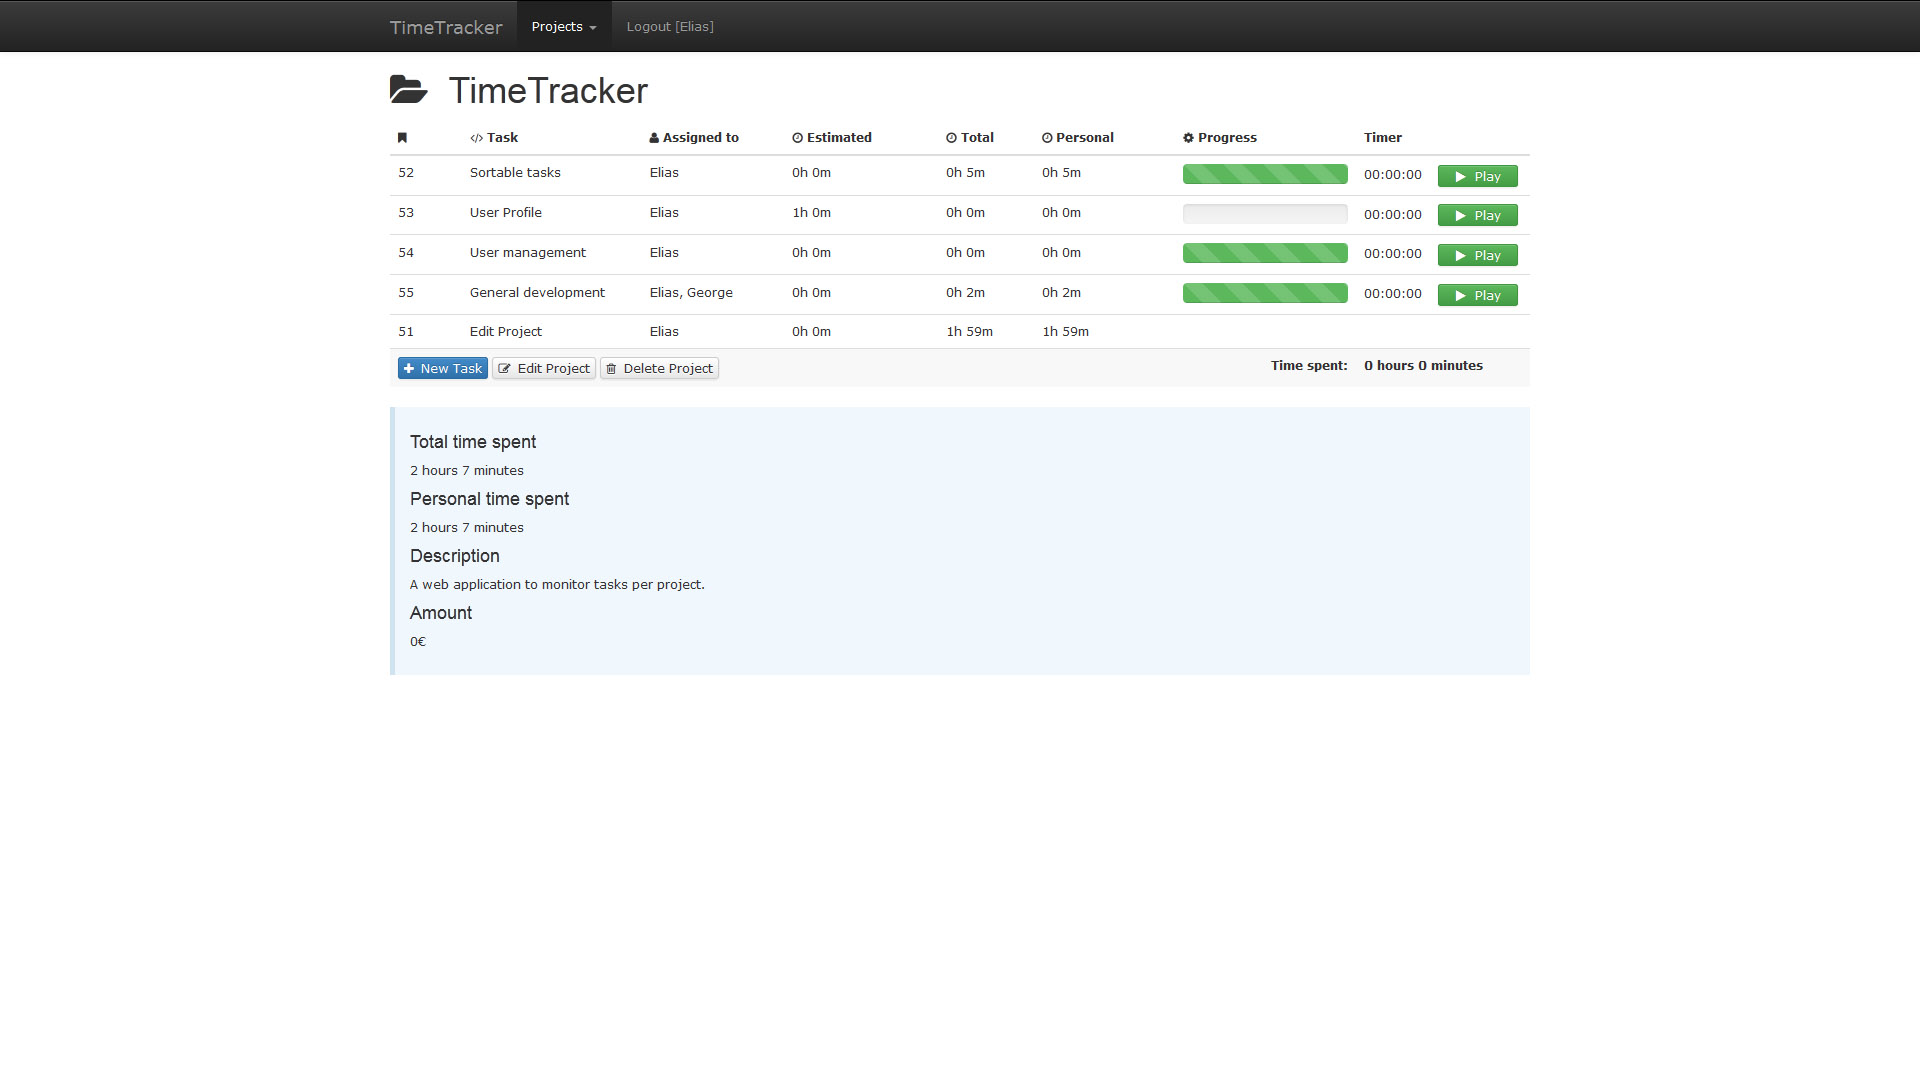This screenshot has height=1080, width=1920.
Task: Click the clock icon beside Personal header
Action: pyautogui.click(x=1047, y=138)
